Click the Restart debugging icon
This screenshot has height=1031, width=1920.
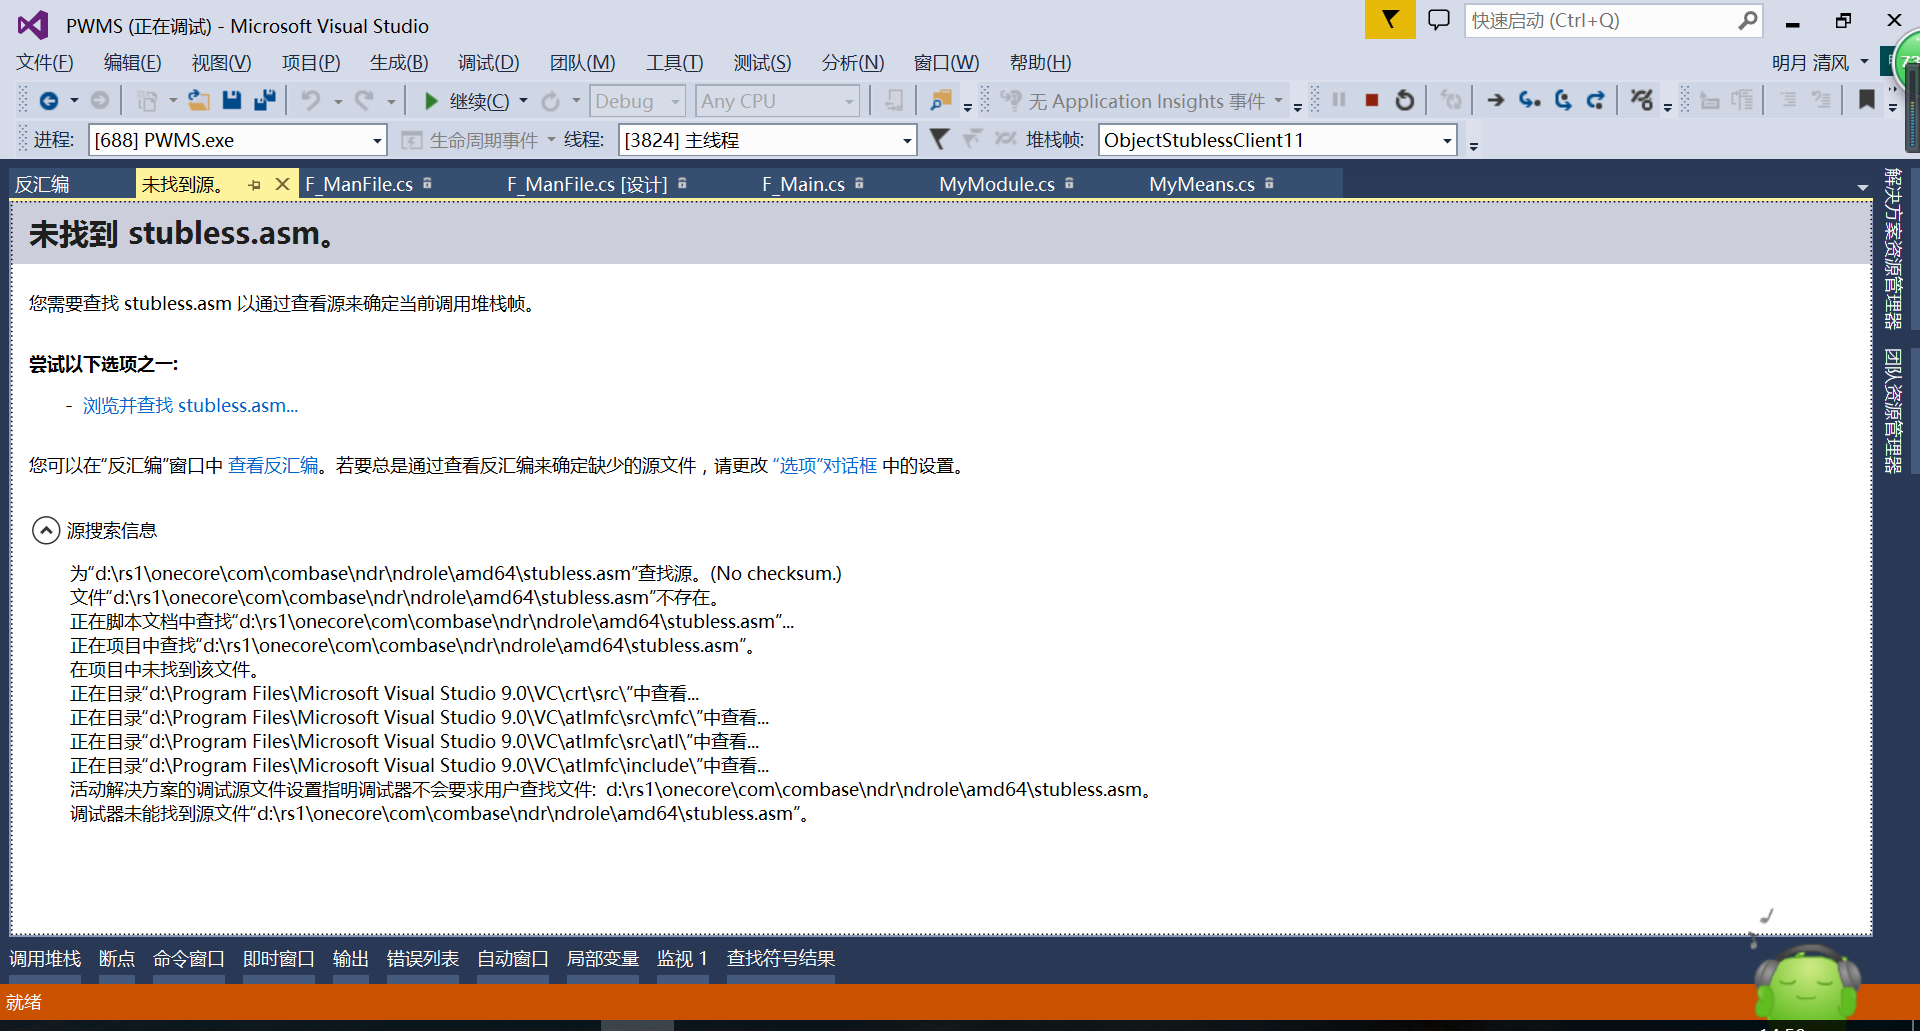click(x=1405, y=101)
